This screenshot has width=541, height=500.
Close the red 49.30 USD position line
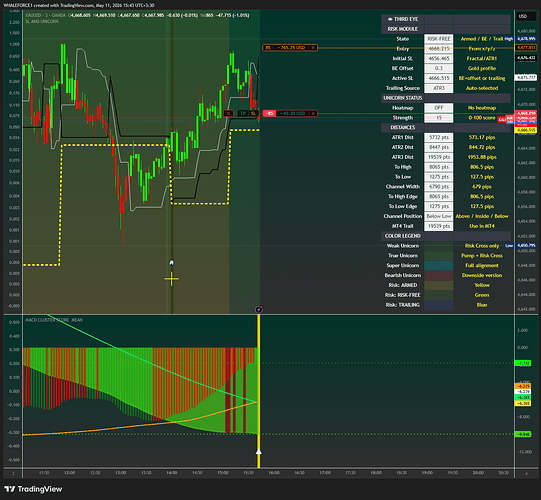pyautogui.click(x=313, y=113)
